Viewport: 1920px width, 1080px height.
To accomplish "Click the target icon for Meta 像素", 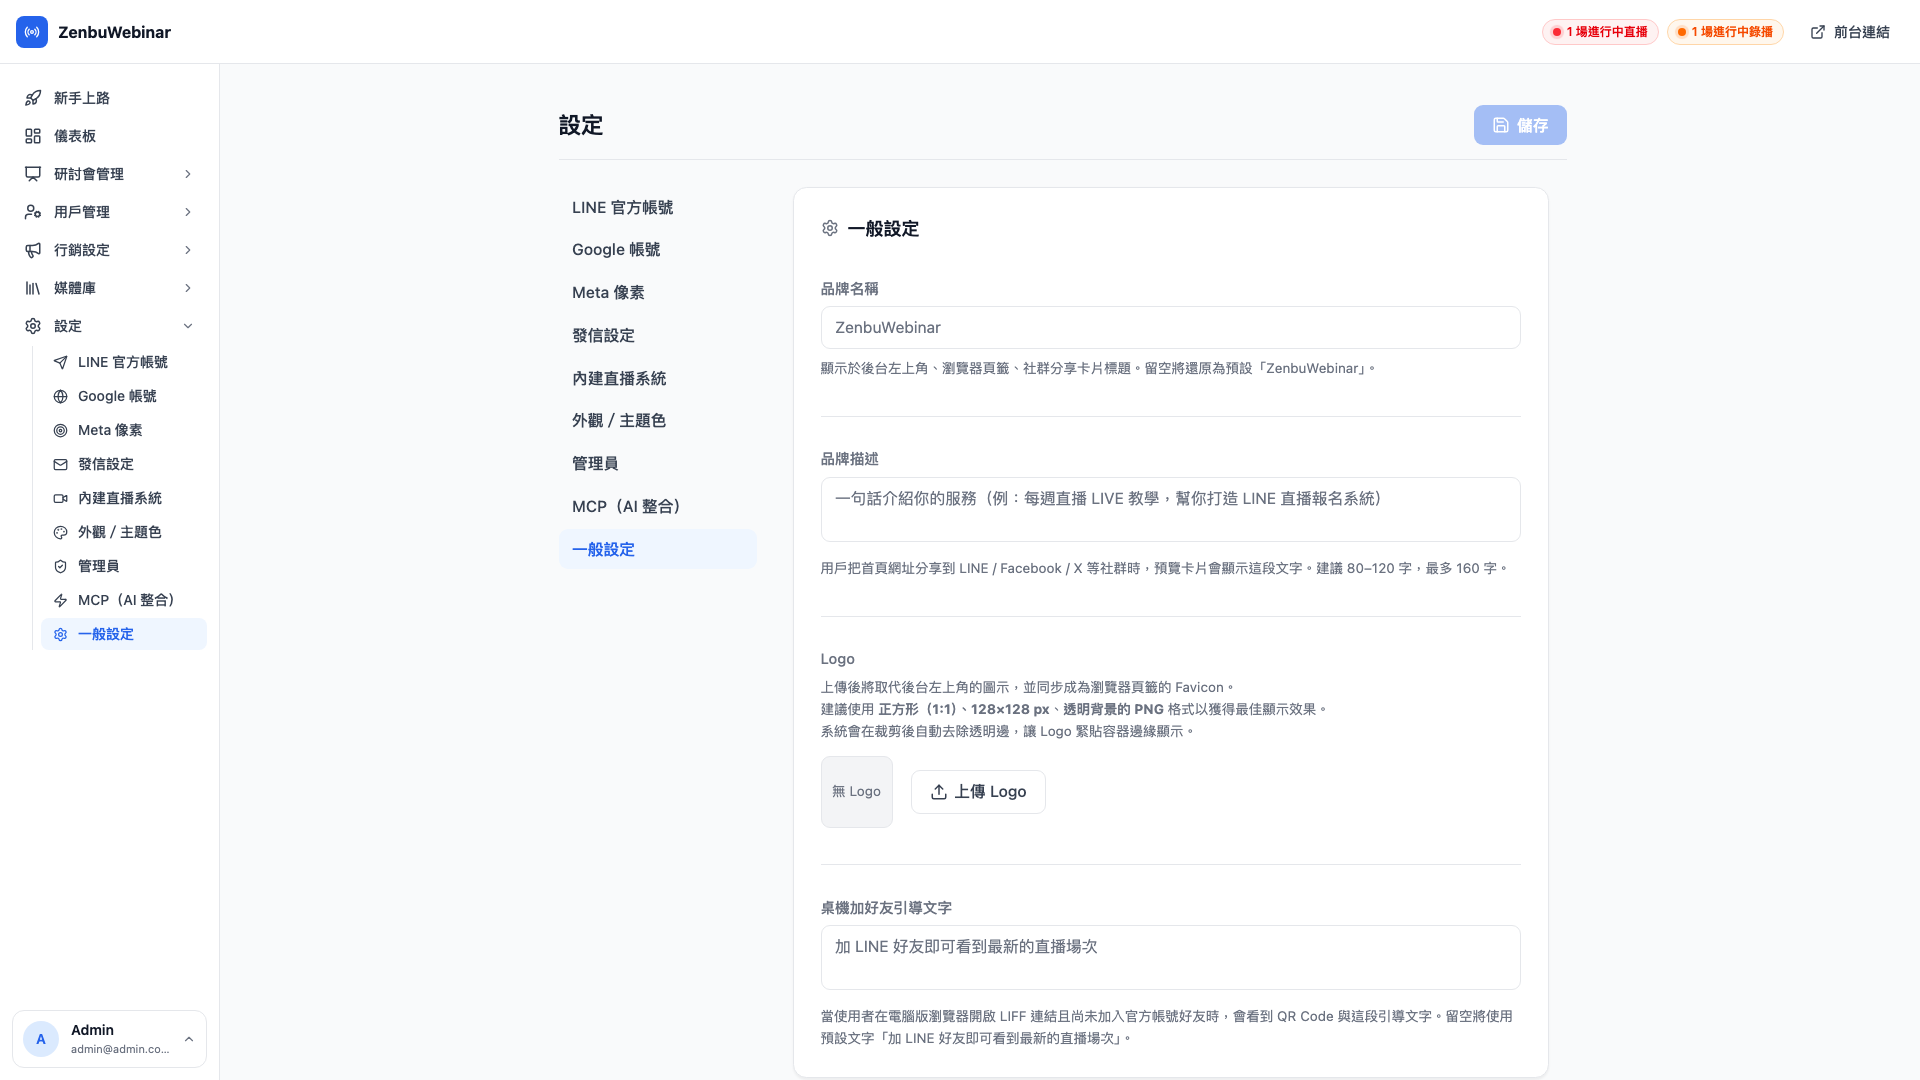I will [x=61, y=430].
